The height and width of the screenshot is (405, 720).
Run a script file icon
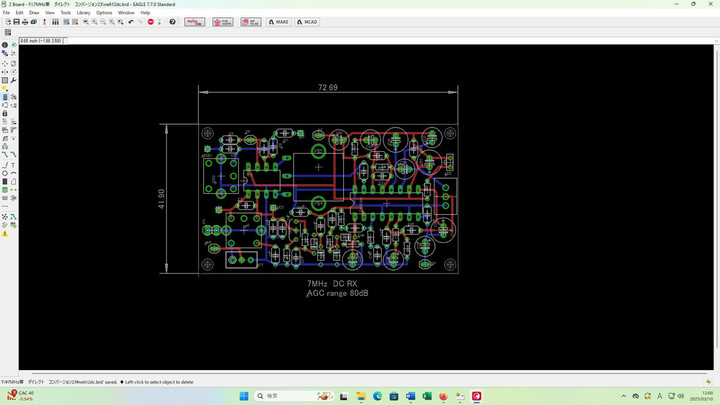click(66, 22)
